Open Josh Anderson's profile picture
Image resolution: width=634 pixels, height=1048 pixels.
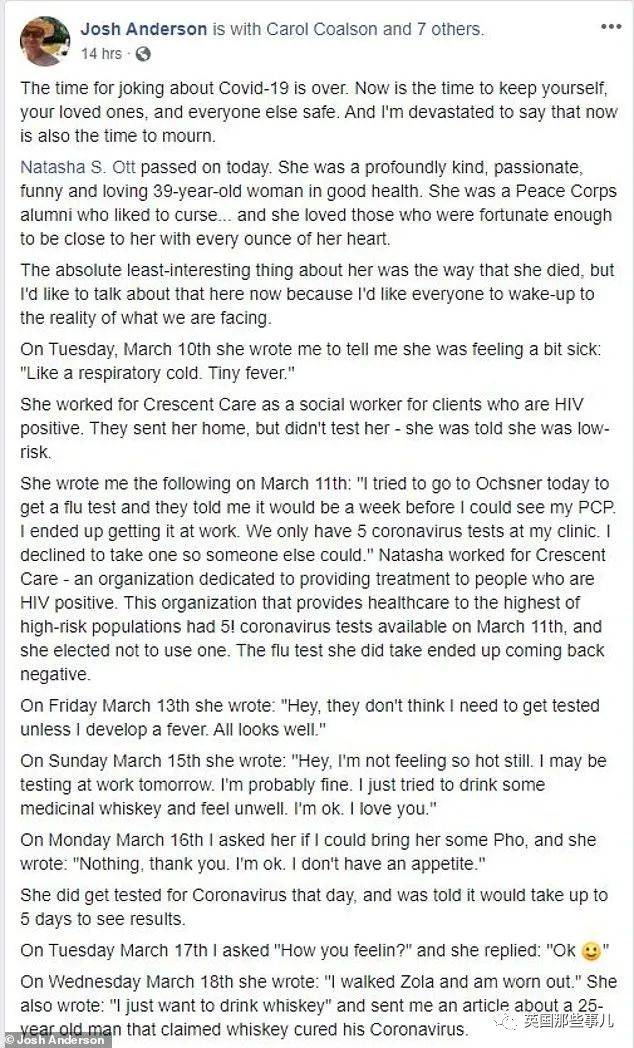click(45, 41)
